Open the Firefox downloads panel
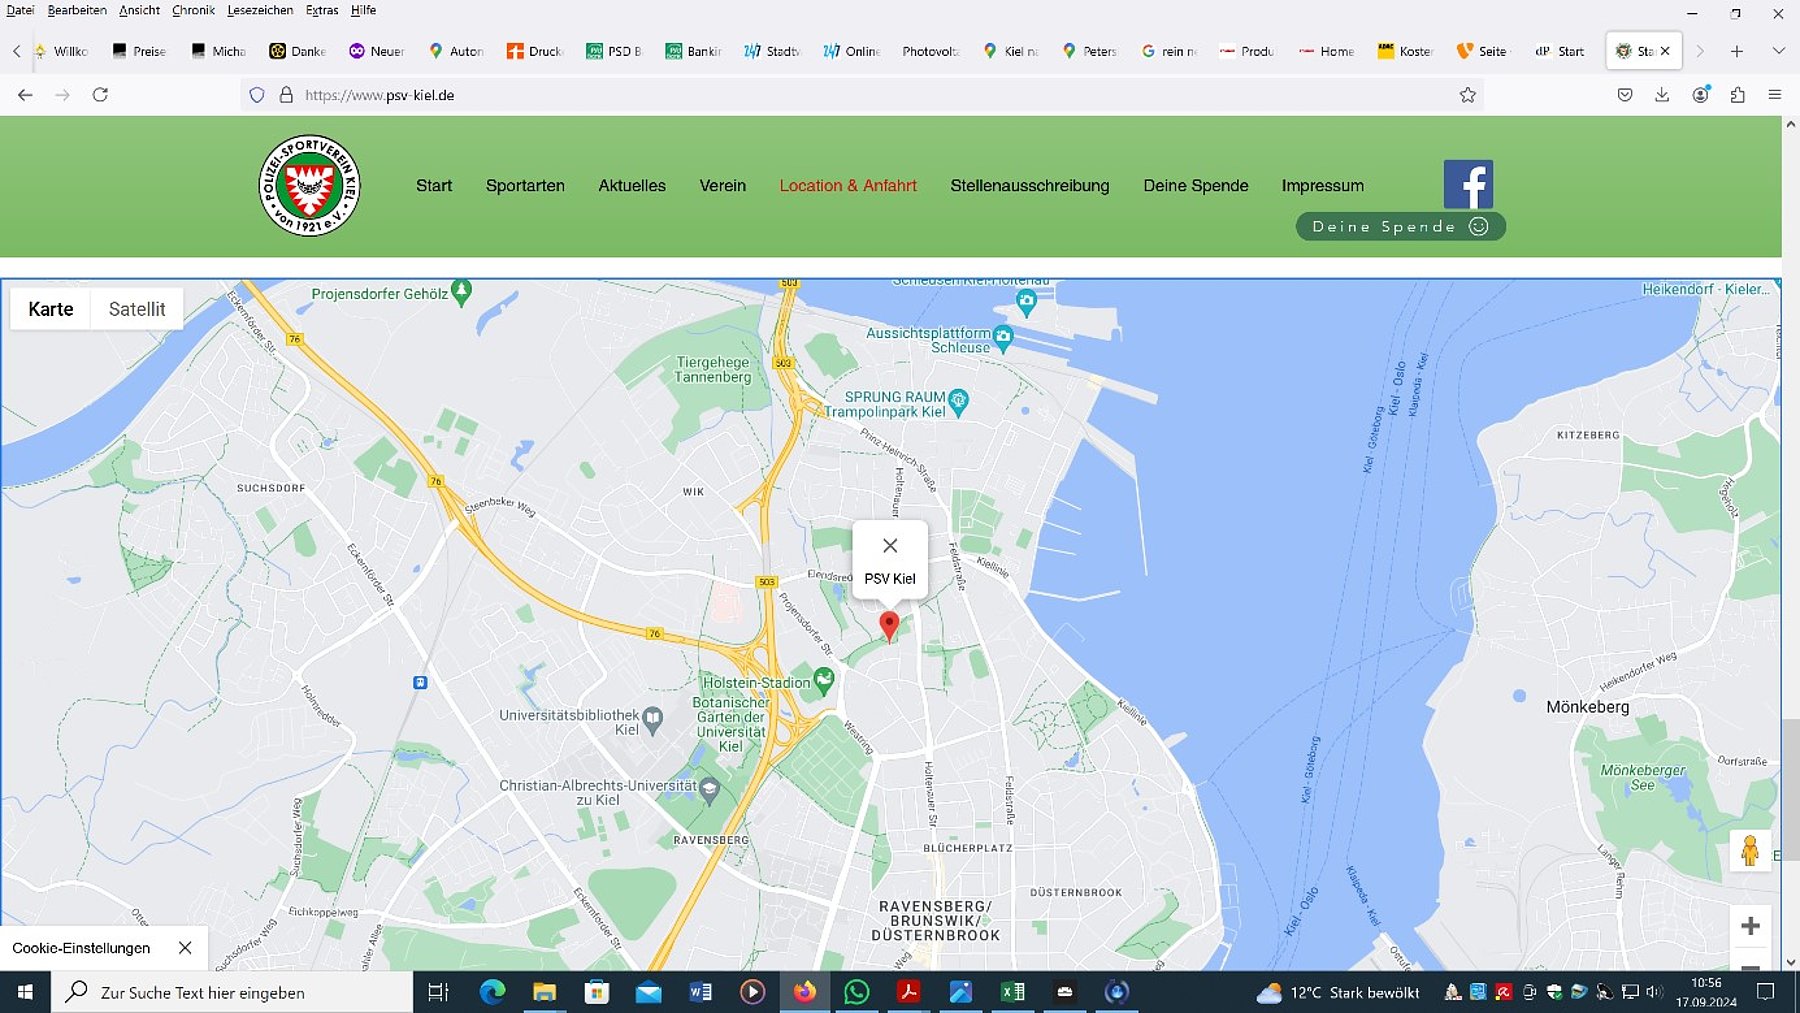Image resolution: width=1800 pixels, height=1013 pixels. coord(1662,95)
